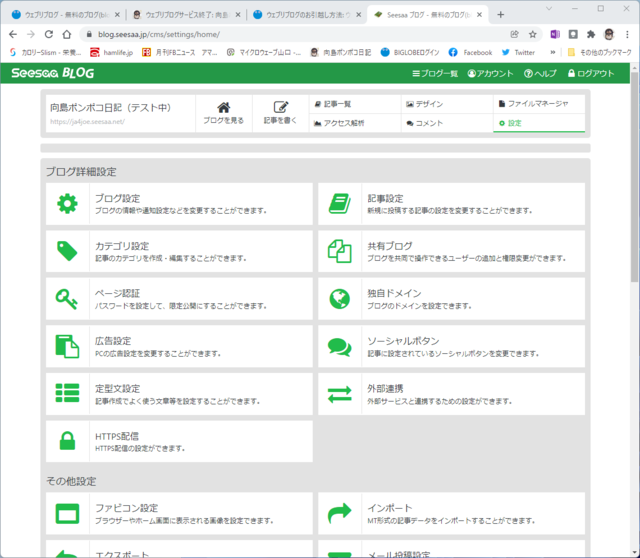
Task: Open ブログ設定 gear icon
Action: click(x=67, y=204)
